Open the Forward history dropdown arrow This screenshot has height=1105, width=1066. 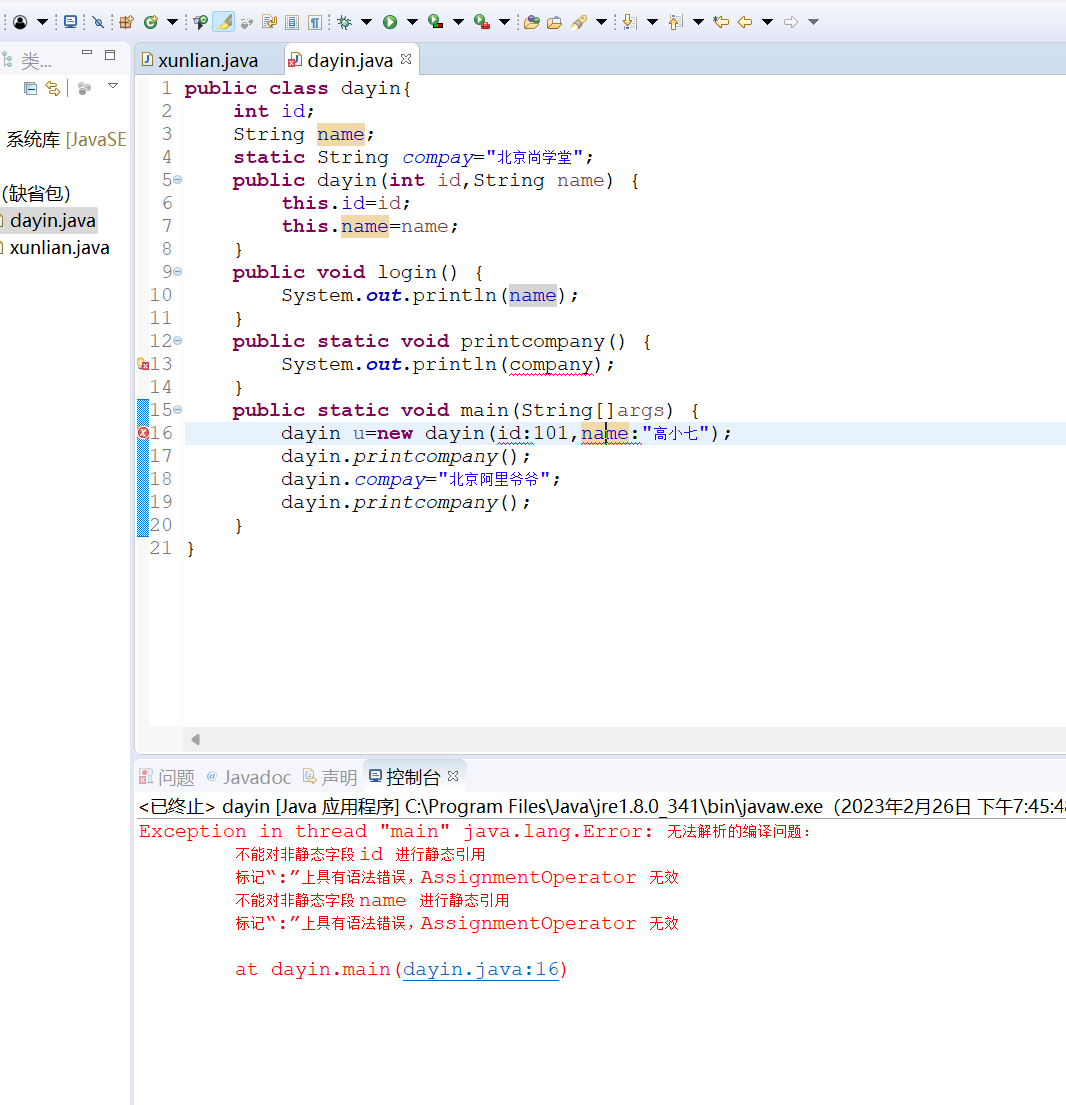click(x=813, y=22)
